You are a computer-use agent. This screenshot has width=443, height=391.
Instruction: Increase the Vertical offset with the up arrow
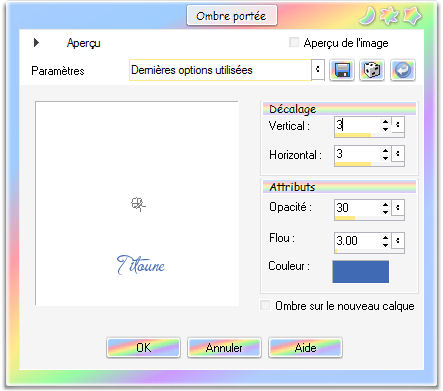click(x=385, y=122)
